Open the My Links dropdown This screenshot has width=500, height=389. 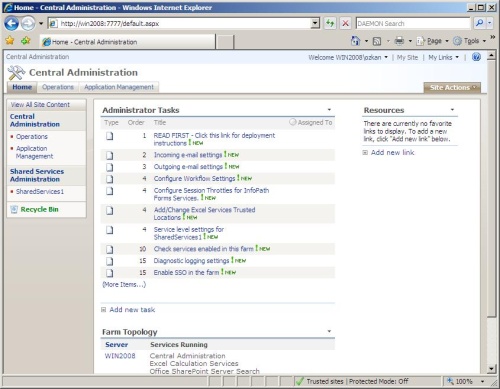[x=443, y=57]
